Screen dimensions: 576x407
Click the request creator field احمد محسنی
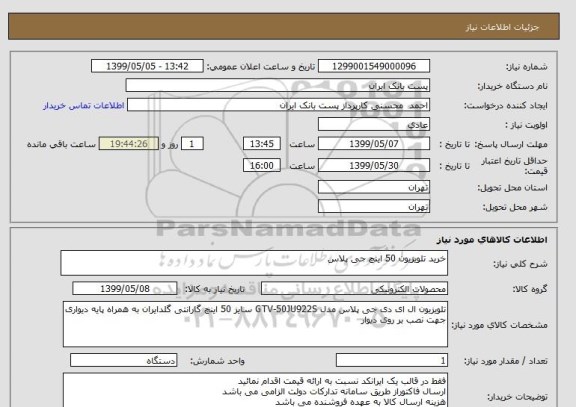pos(278,105)
